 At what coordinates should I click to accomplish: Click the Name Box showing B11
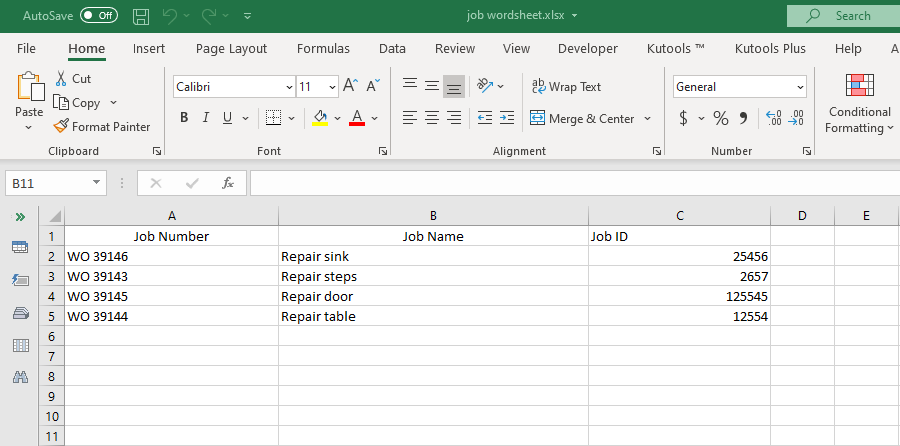coord(56,183)
